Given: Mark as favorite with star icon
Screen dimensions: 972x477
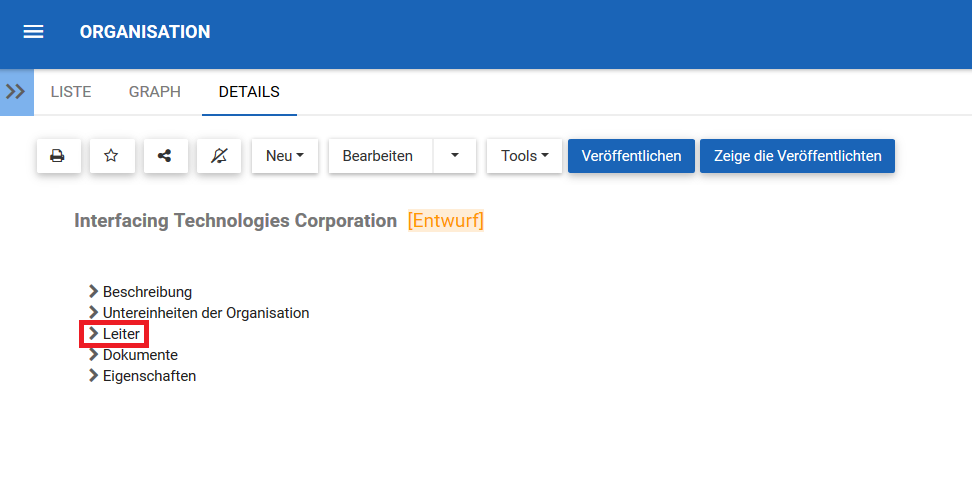Looking at the screenshot, I should pos(112,156).
